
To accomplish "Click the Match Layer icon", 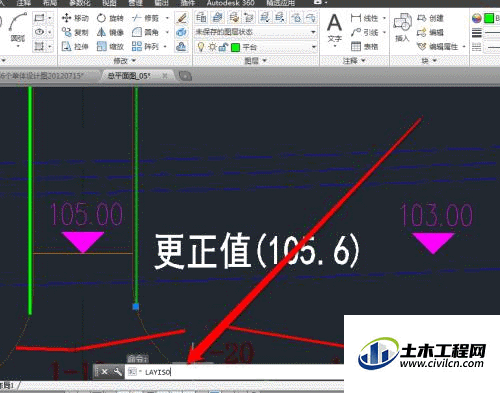I will [234, 17].
